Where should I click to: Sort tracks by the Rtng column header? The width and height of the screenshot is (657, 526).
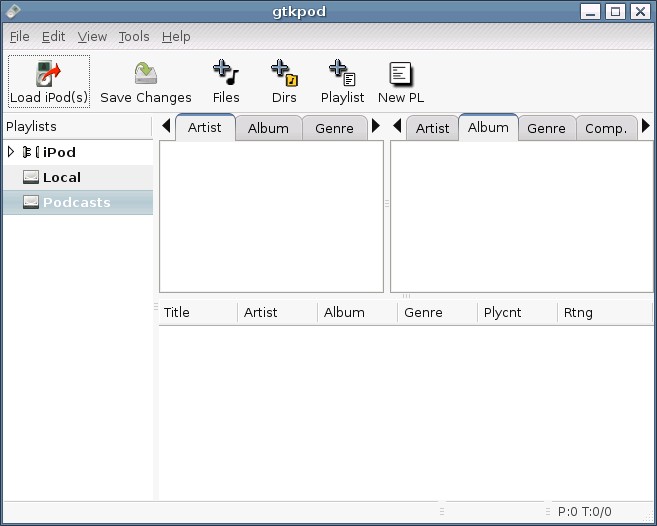[605, 312]
